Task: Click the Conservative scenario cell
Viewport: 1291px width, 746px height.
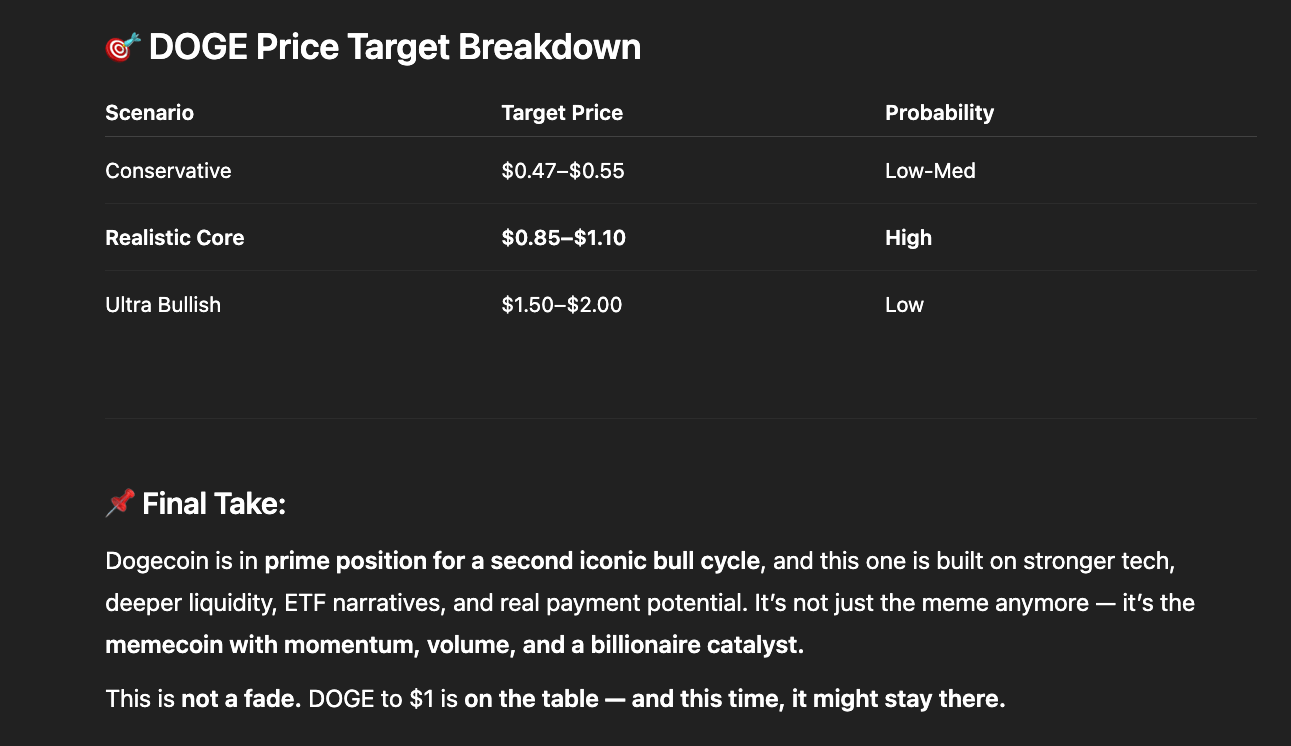Action: coord(168,171)
